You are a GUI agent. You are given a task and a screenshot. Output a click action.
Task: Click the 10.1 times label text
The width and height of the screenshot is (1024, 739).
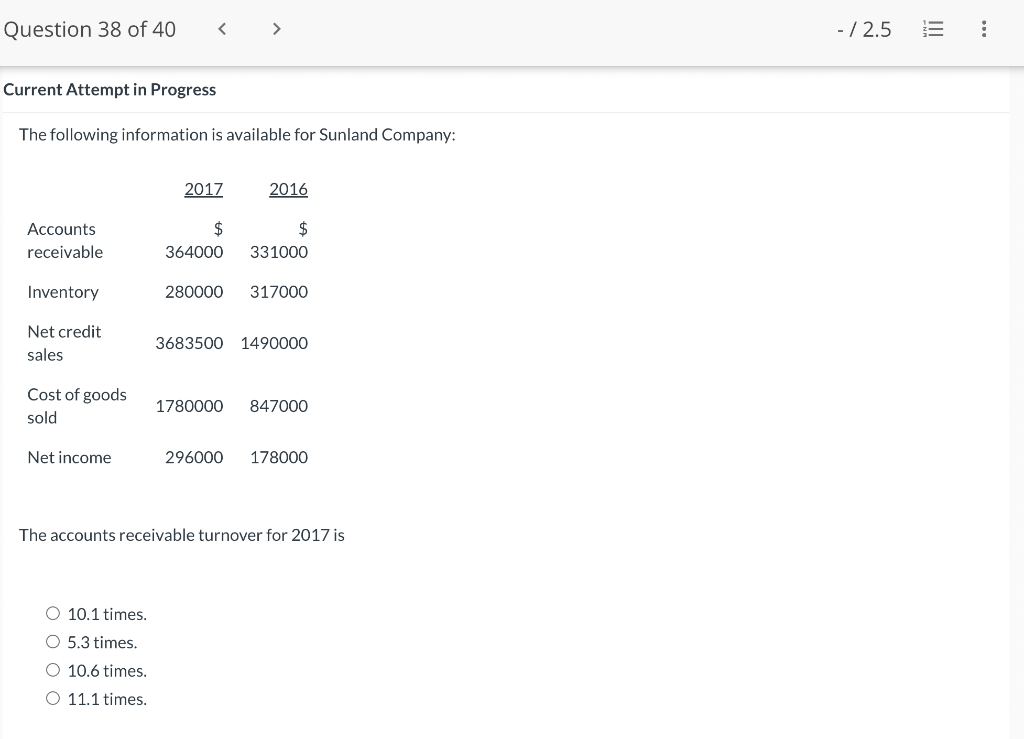click(107, 614)
